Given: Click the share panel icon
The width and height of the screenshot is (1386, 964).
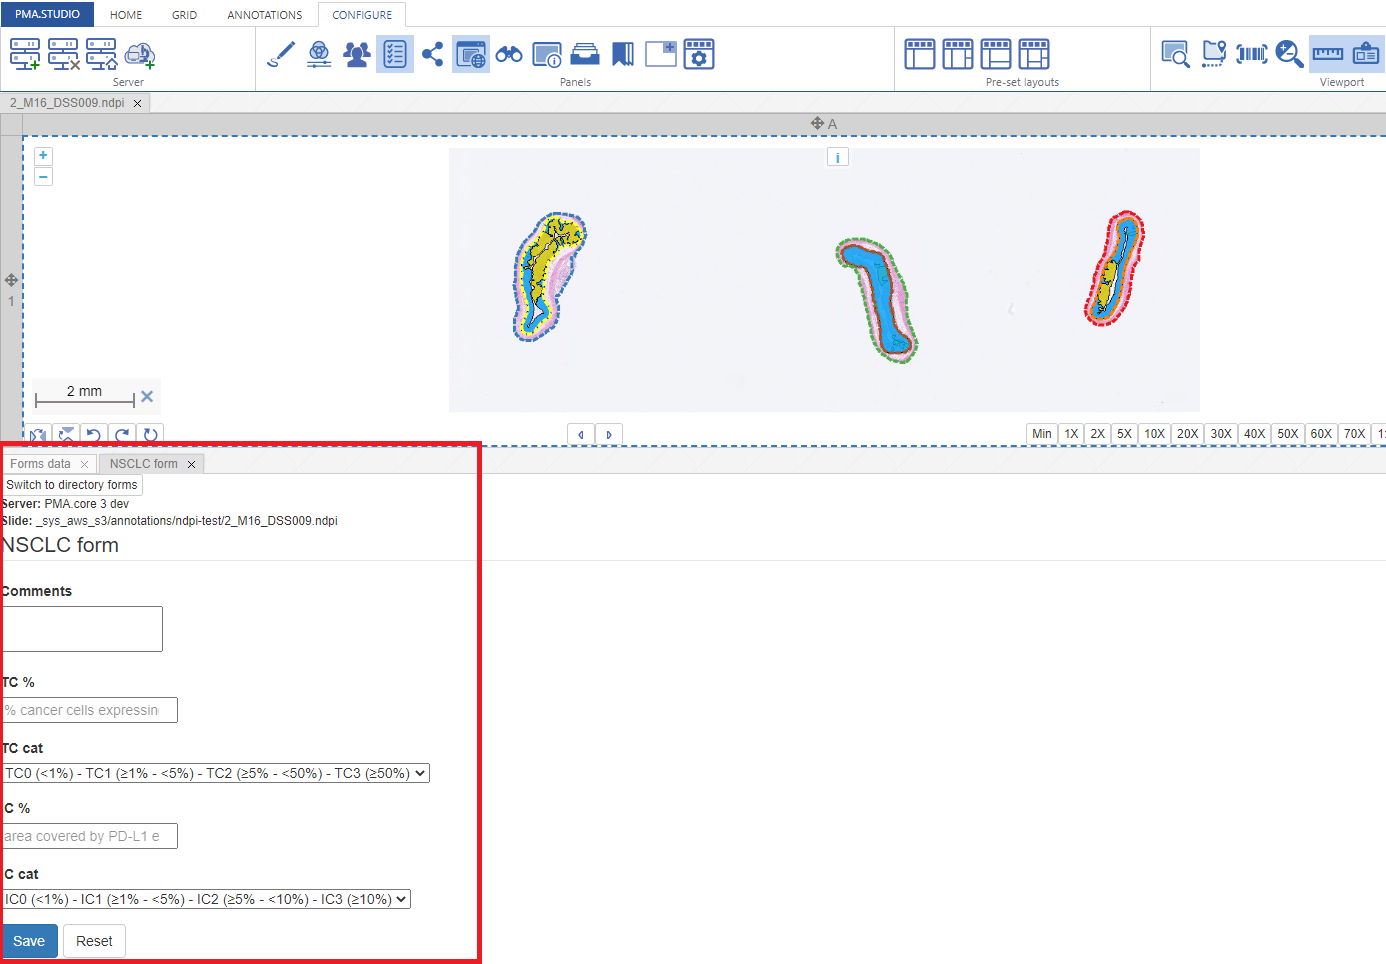Looking at the screenshot, I should pos(432,54).
